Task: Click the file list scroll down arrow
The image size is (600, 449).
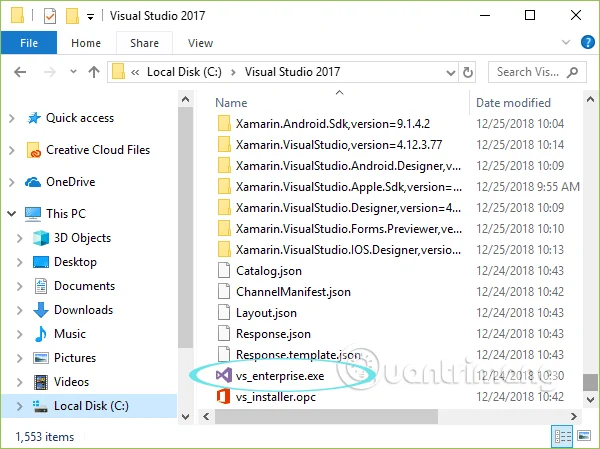Action: [x=590, y=400]
